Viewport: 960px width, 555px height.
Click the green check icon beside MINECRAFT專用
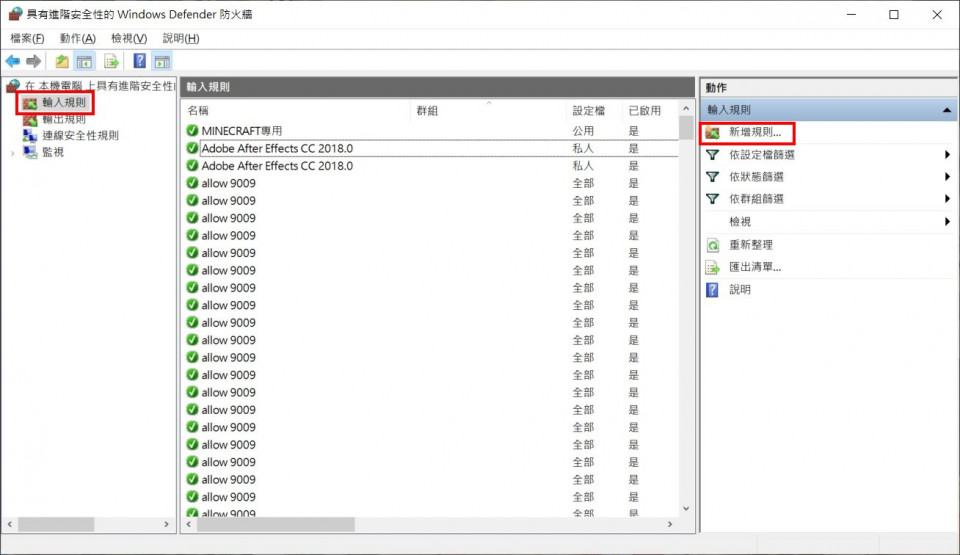click(x=192, y=131)
